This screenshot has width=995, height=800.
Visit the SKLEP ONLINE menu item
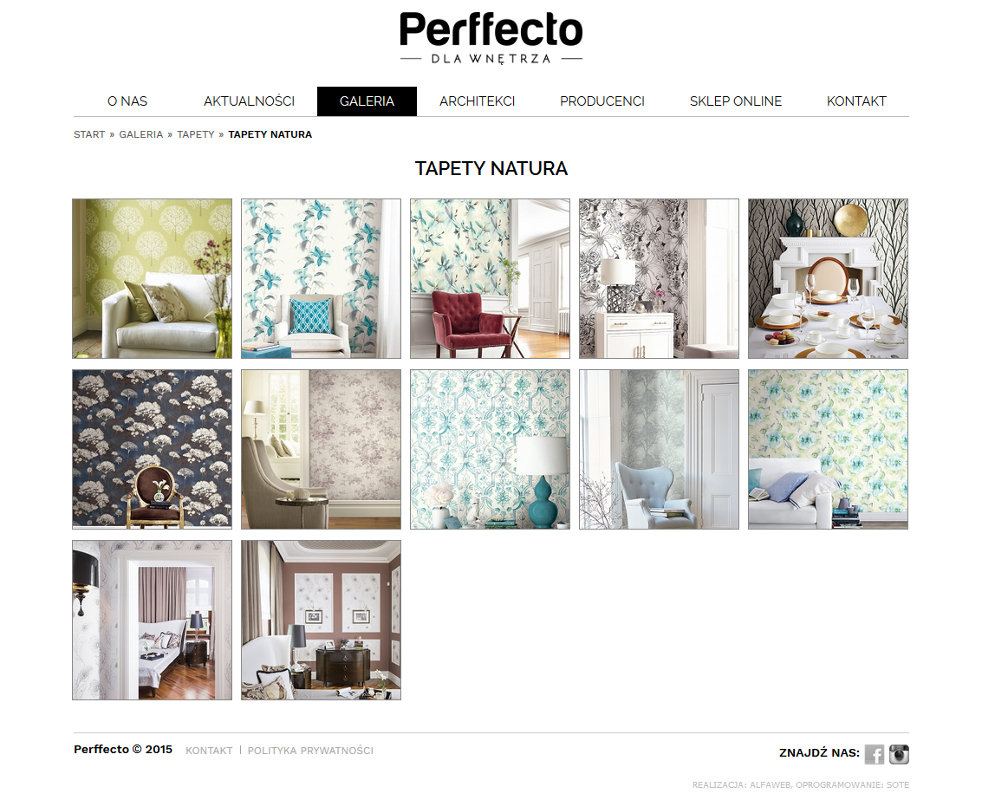(735, 101)
